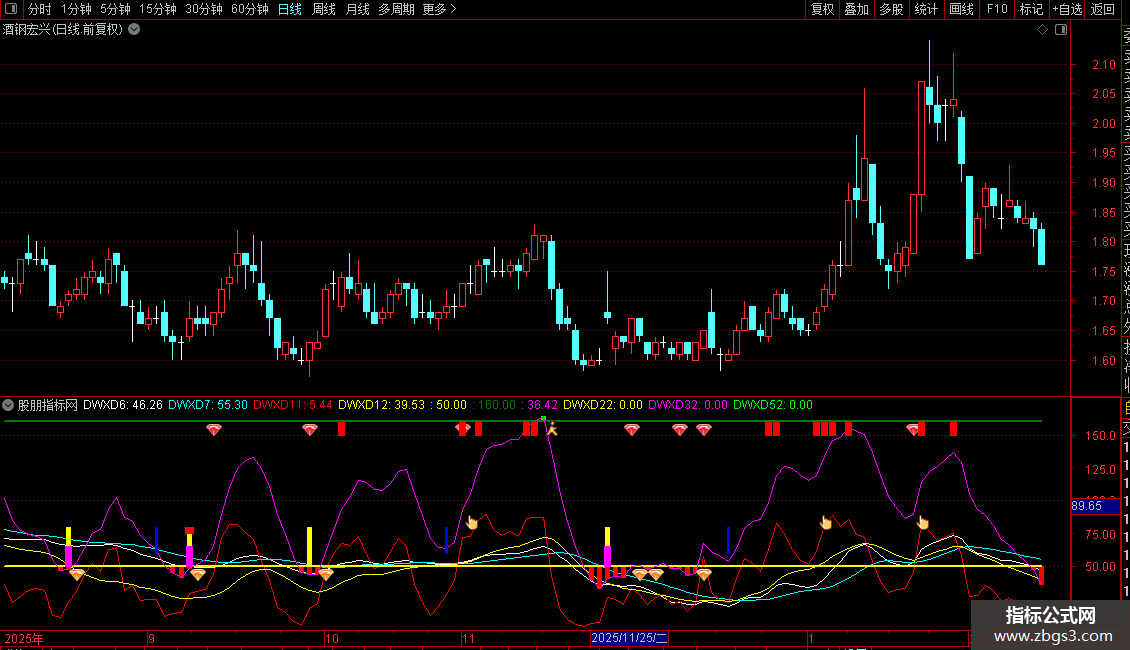Expand the 酒钢宏兴 chart title dropdown
The image size is (1130, 650).
(x=135, y=30)
